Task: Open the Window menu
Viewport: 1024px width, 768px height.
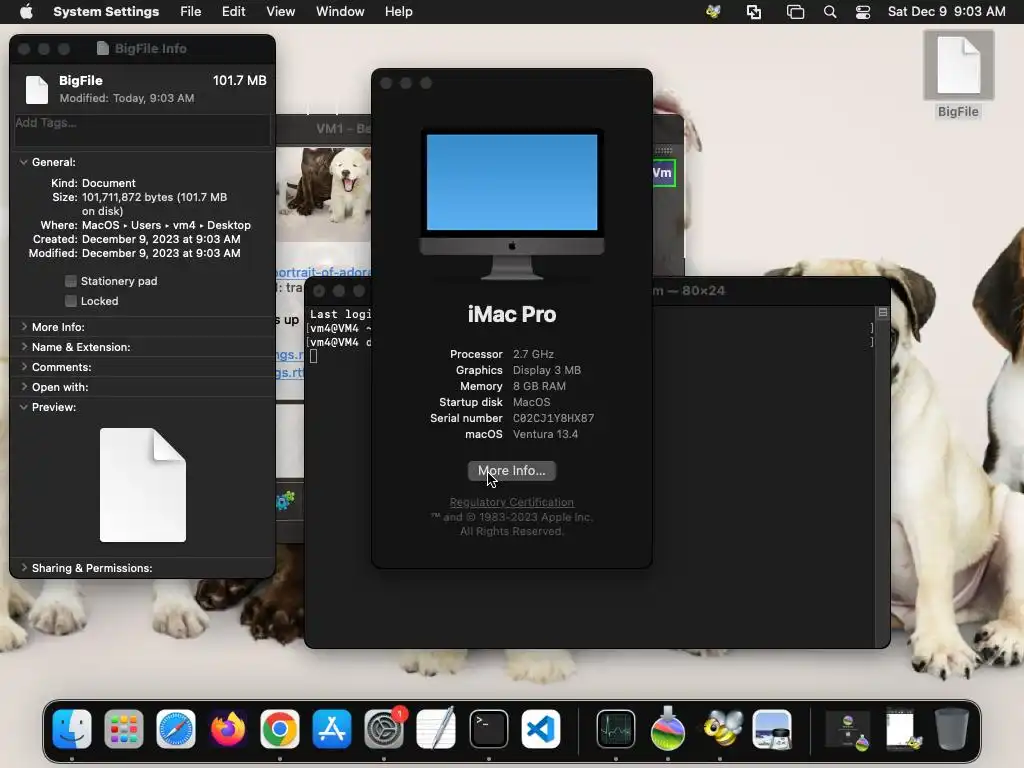Action: click(340, 12)
